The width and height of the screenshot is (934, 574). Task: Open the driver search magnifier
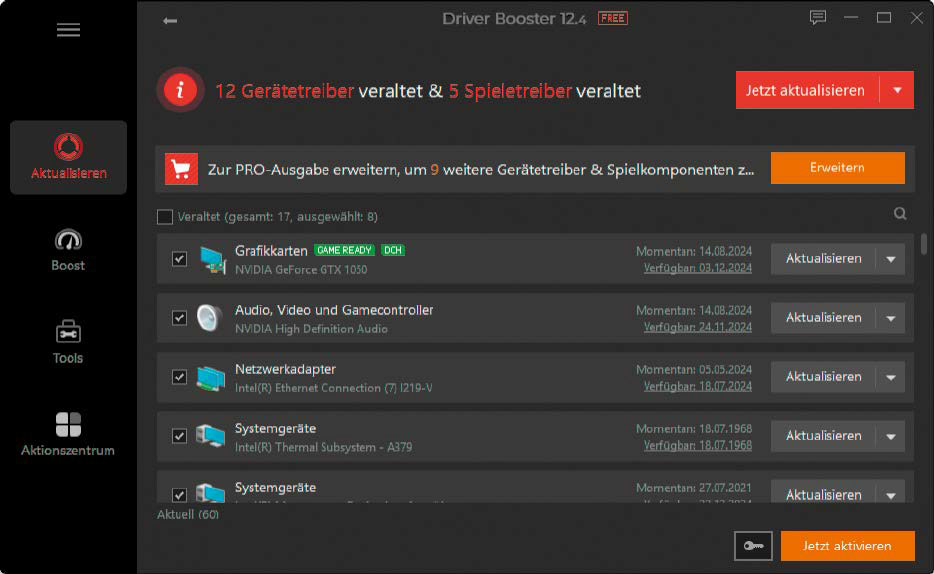900,214
